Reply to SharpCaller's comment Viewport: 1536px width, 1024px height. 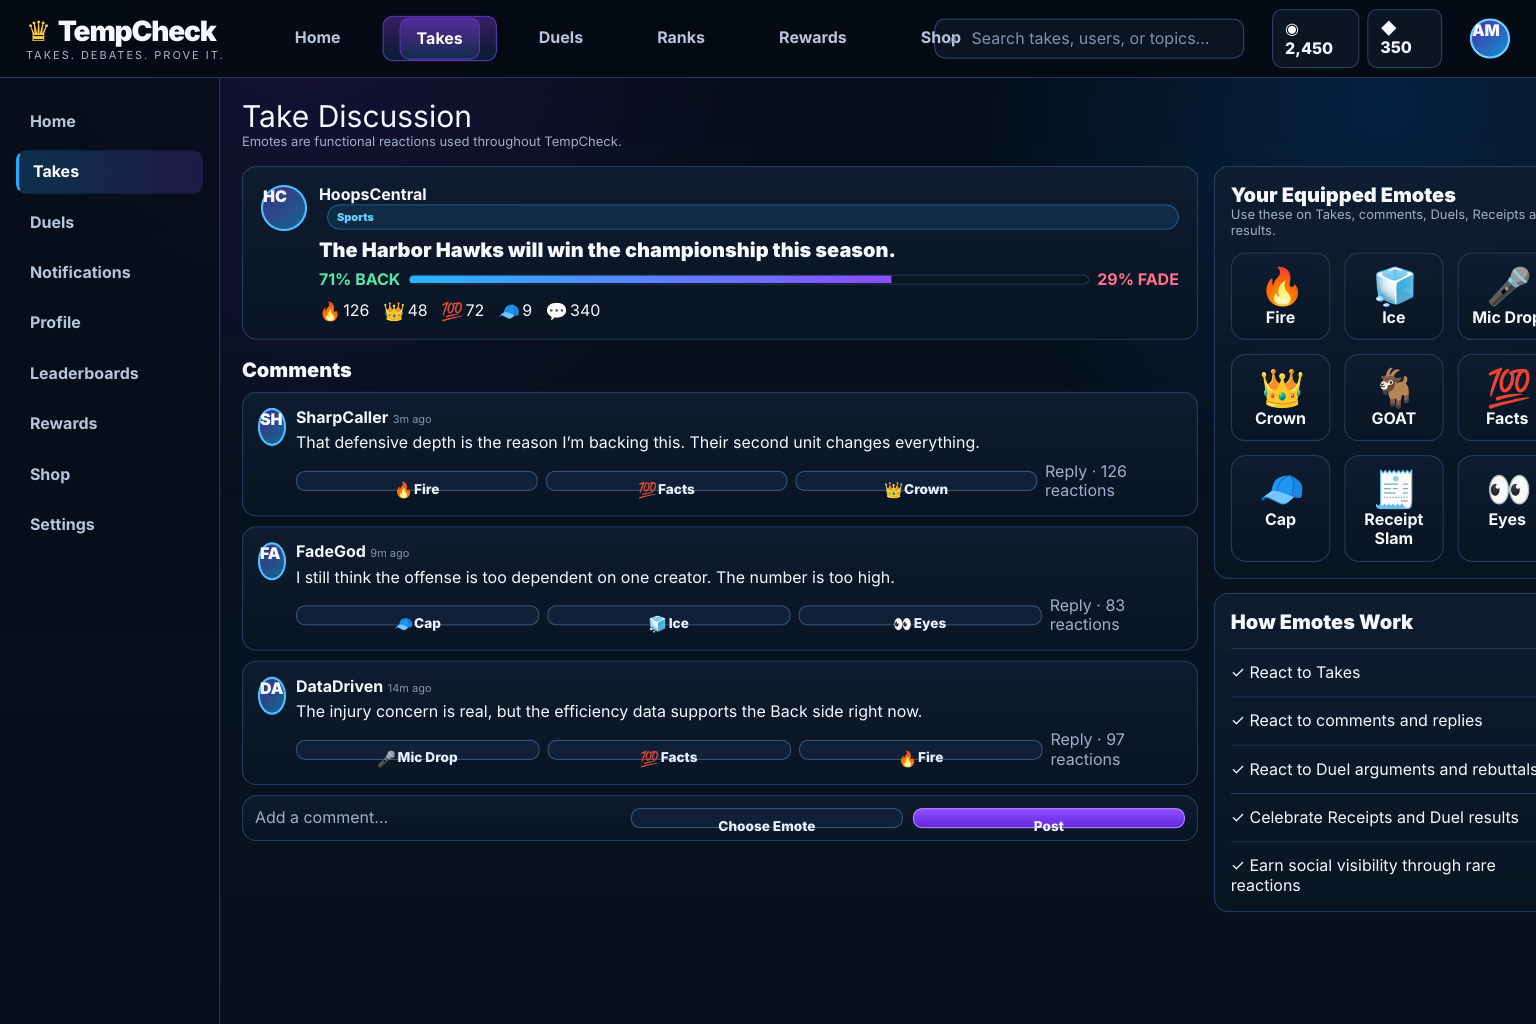tap(1066, 471)
